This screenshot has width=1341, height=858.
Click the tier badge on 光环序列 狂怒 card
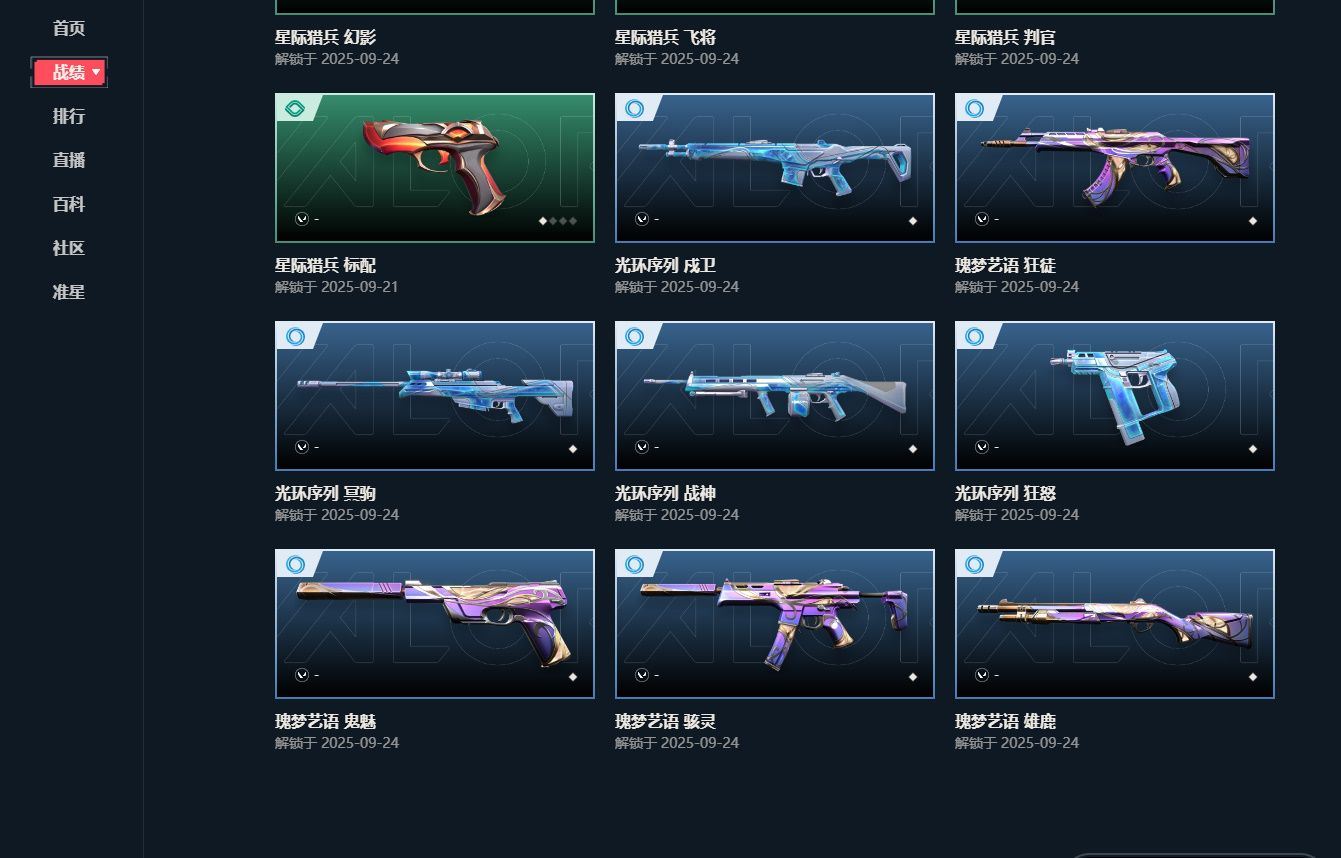click(975, 336)
